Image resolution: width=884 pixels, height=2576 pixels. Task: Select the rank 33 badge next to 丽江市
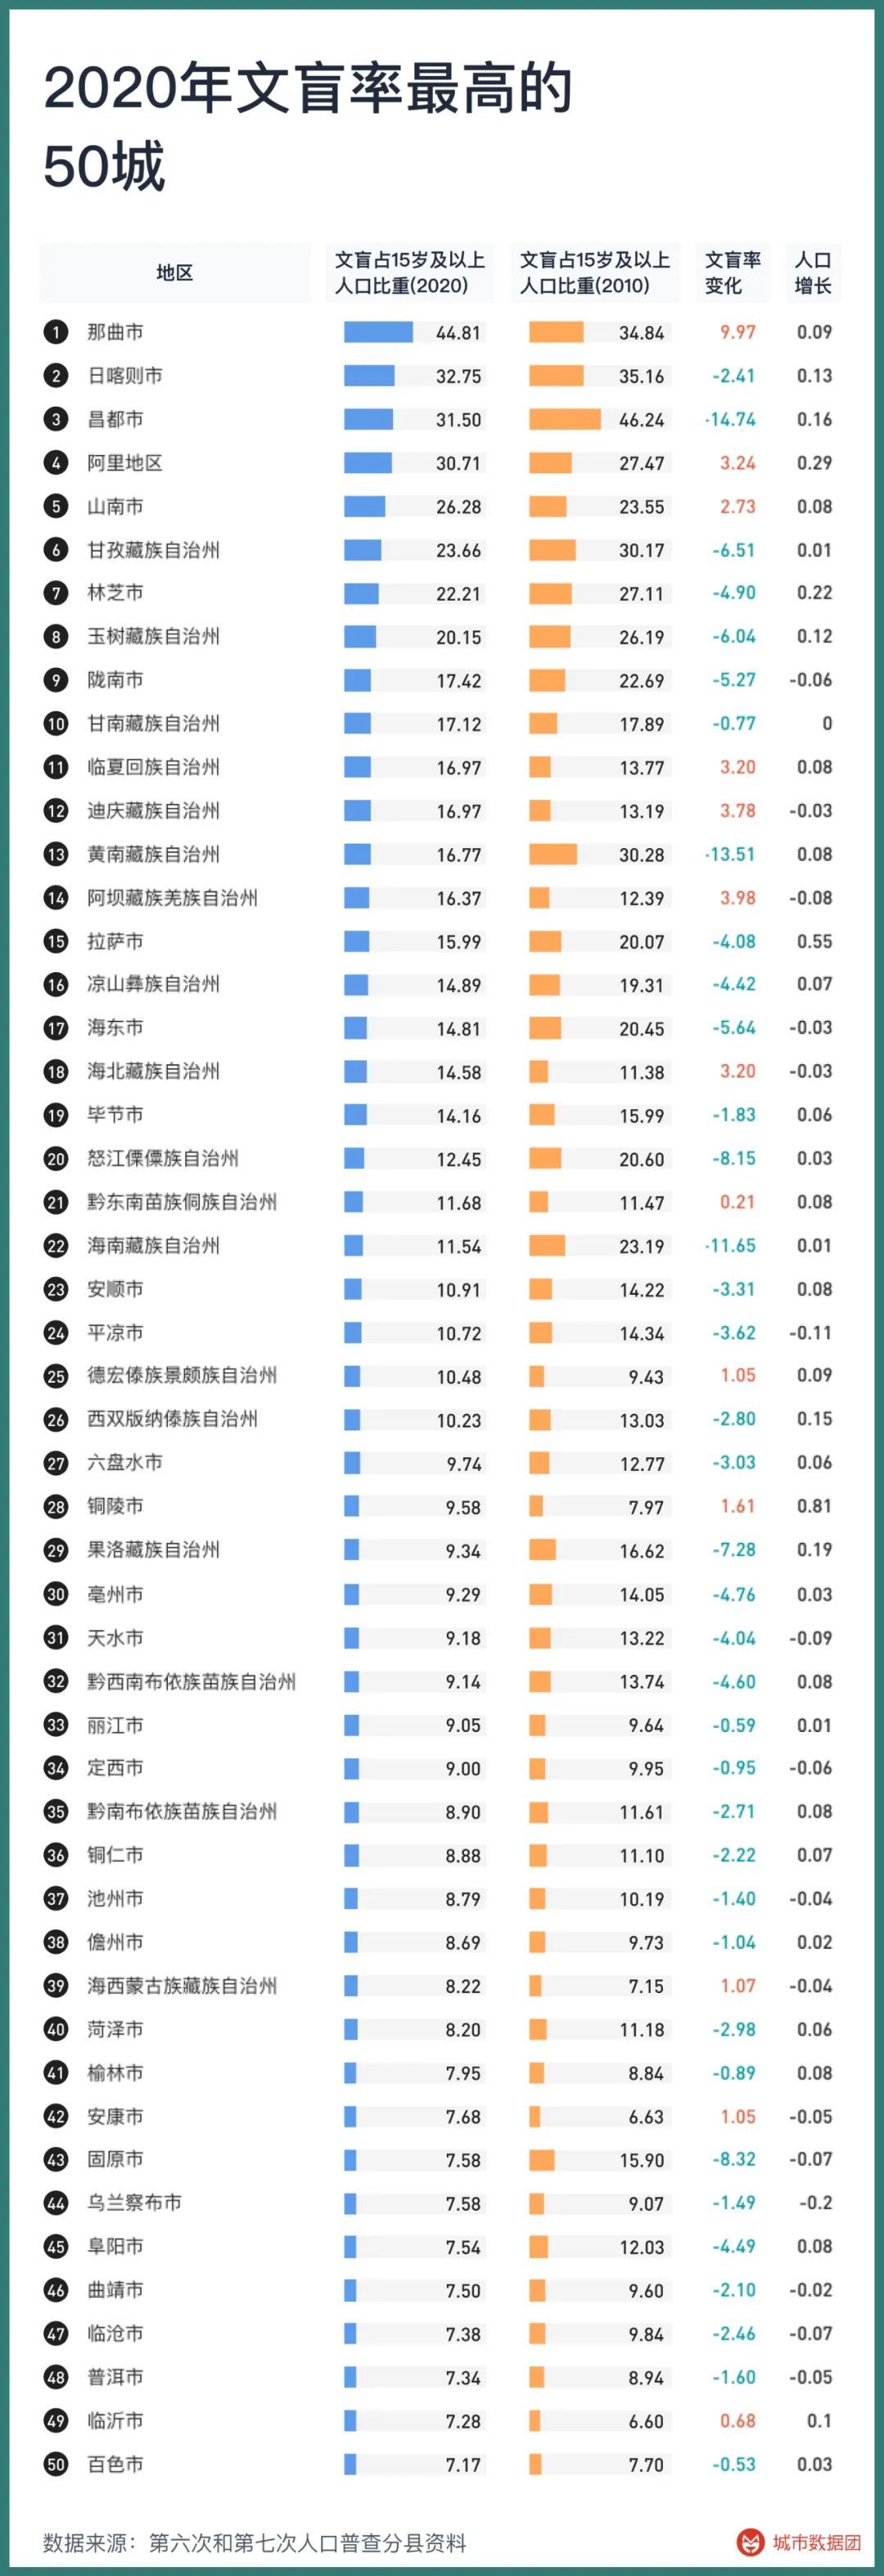56,1726
